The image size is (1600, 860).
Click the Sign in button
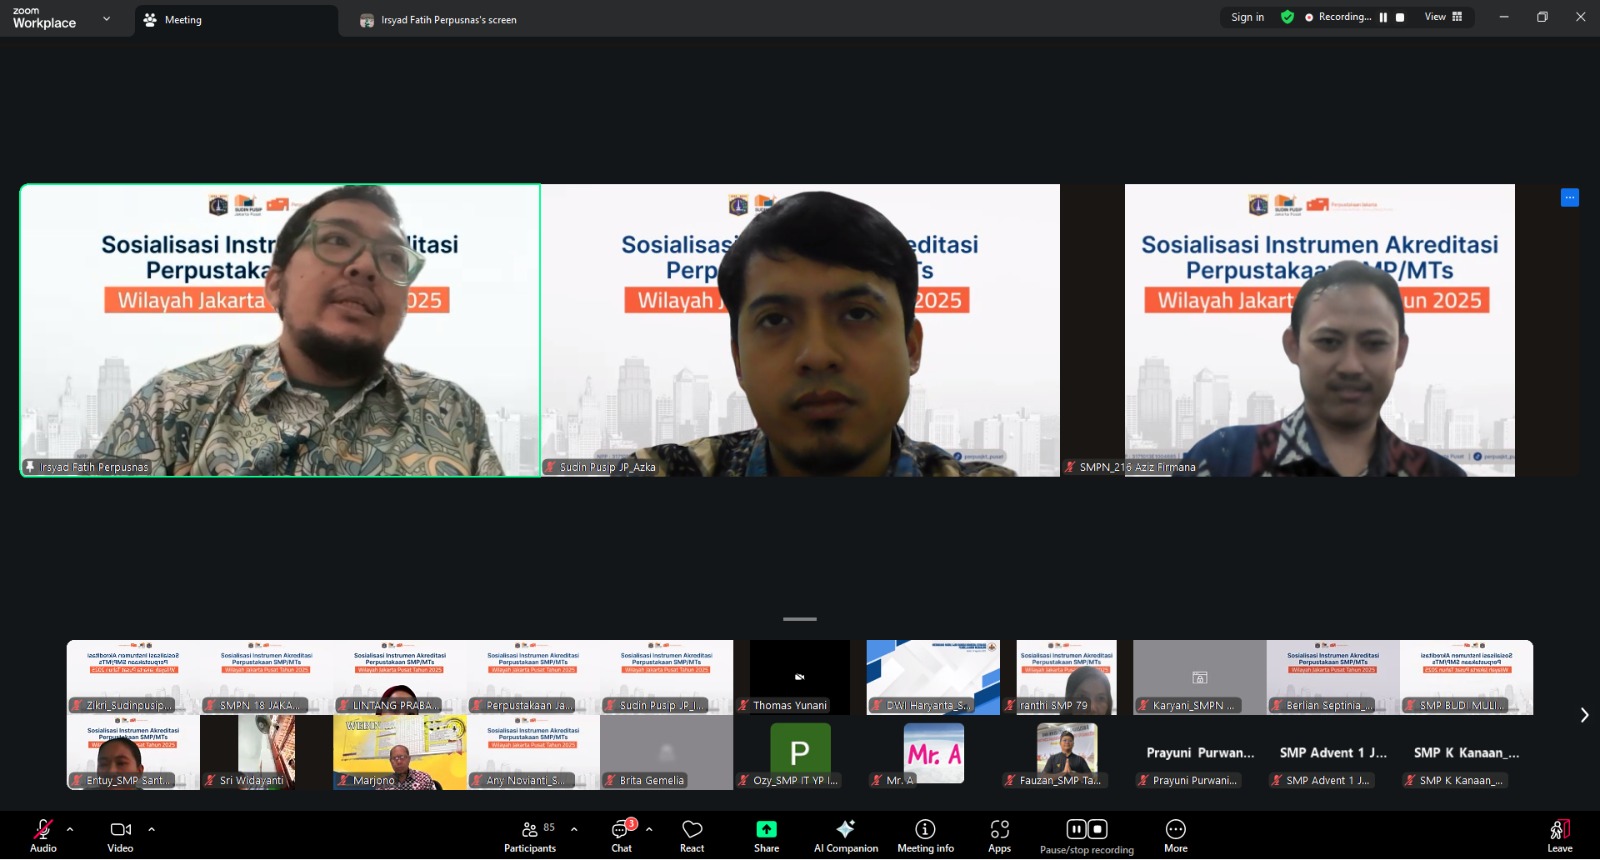[x=1247, y=17]
